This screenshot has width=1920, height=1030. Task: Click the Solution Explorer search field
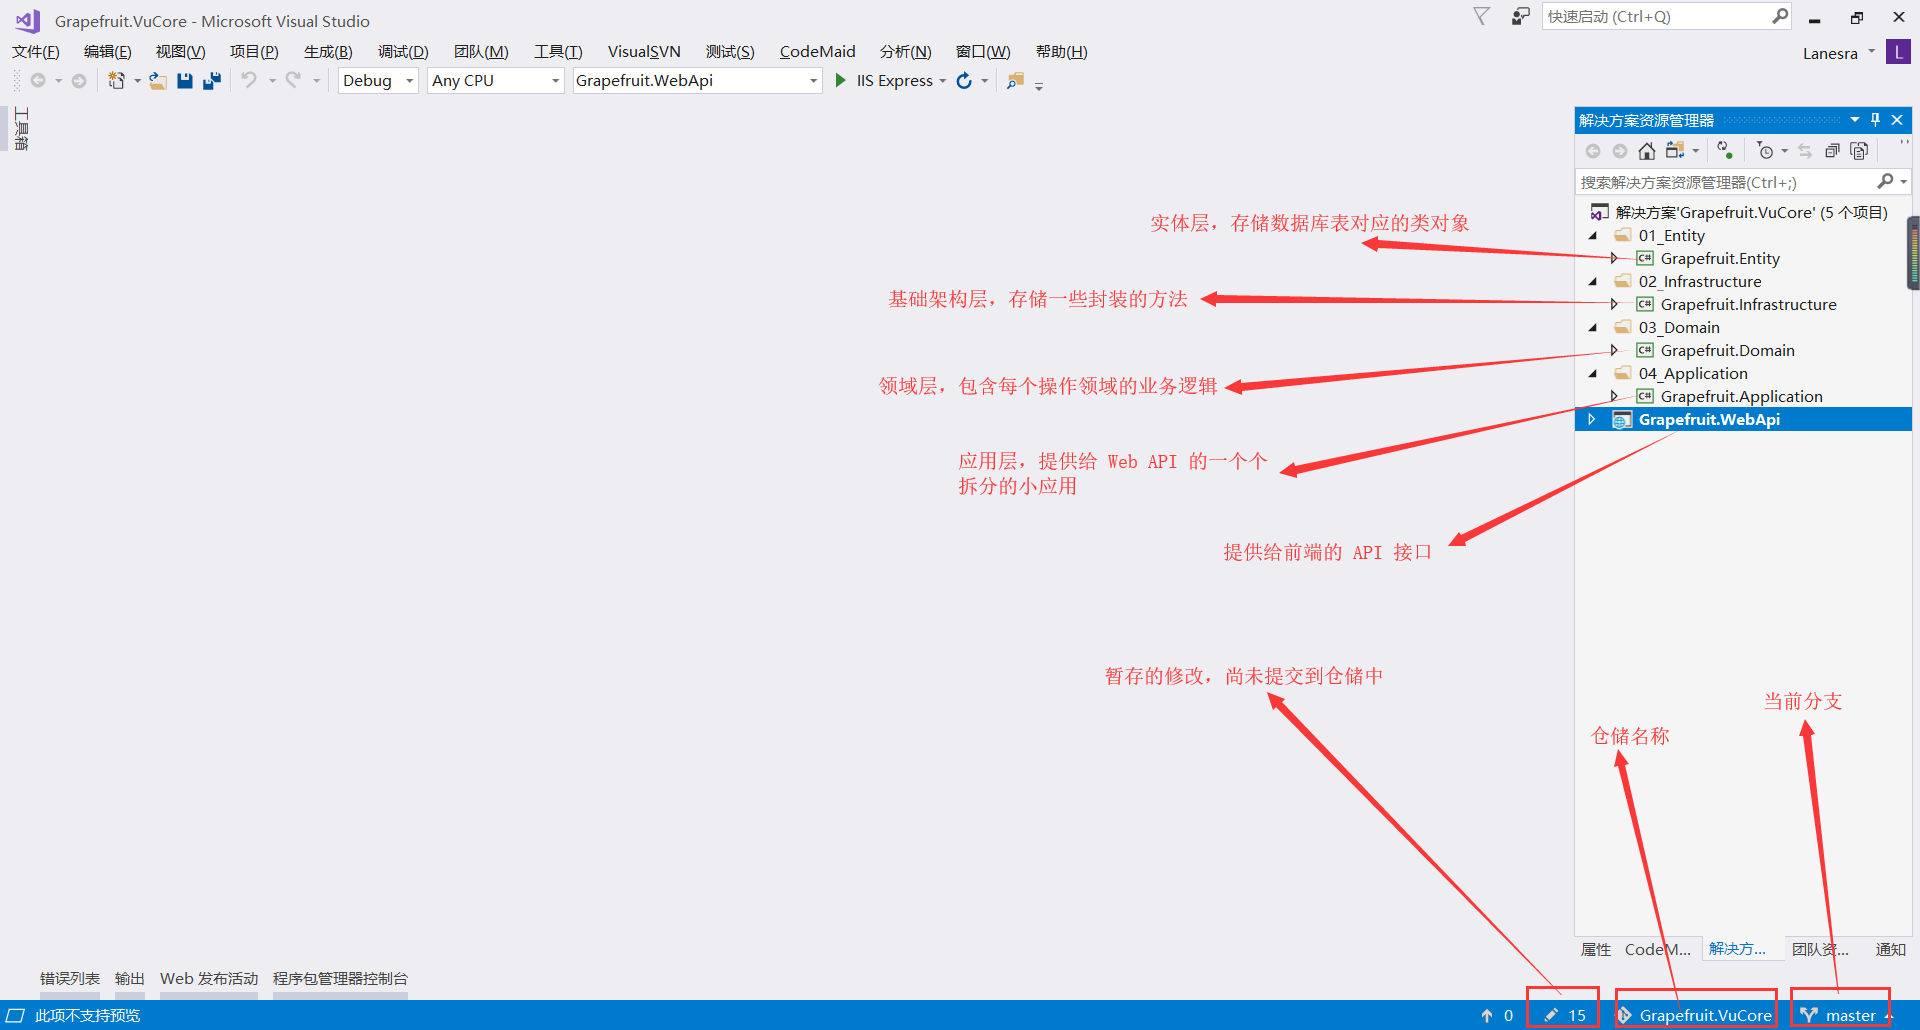click(1725, 182)
